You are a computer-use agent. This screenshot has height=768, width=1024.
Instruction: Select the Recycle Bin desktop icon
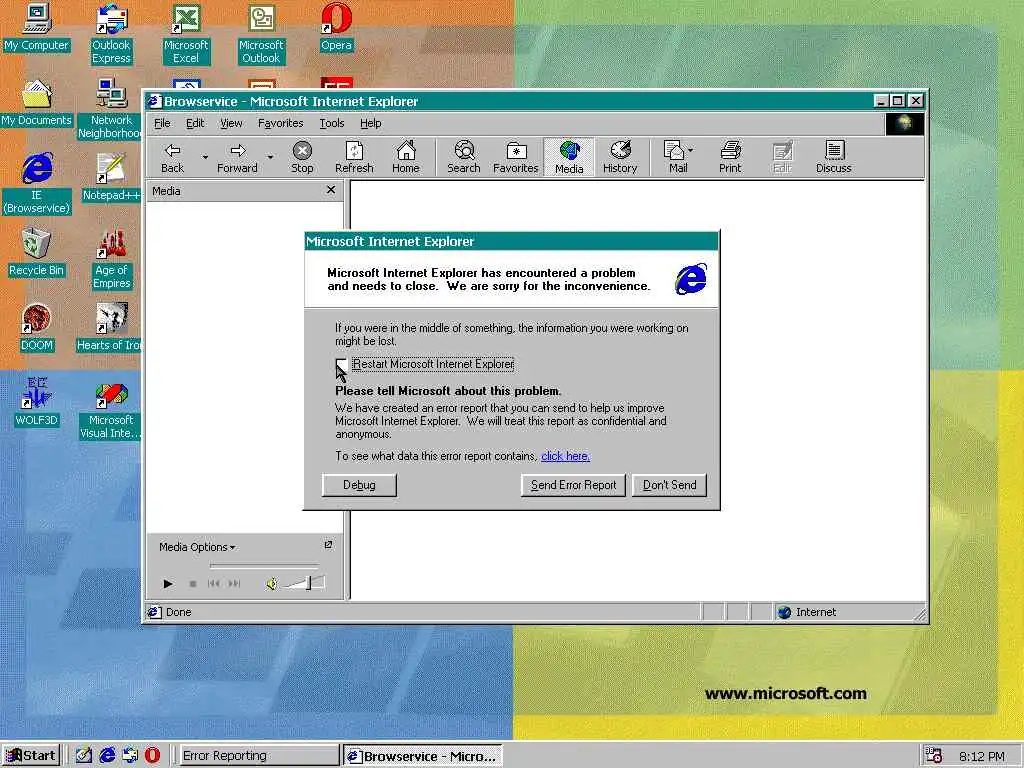(x=37, y=252)
